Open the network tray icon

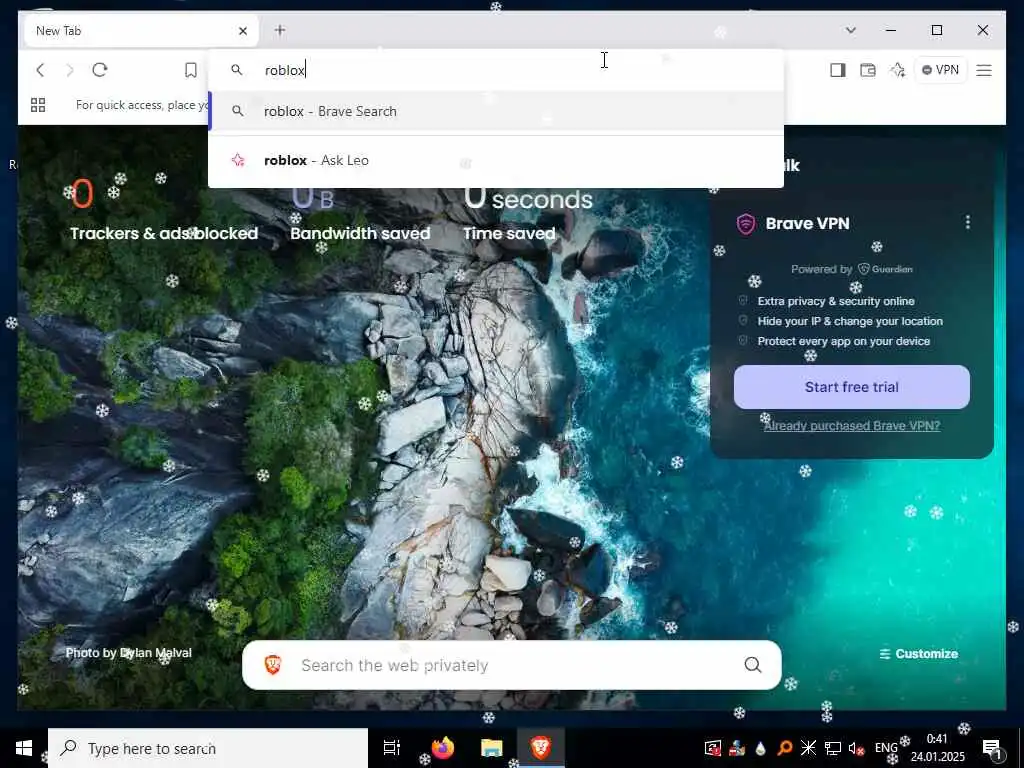pyautogui.click(x=833, y=748)
